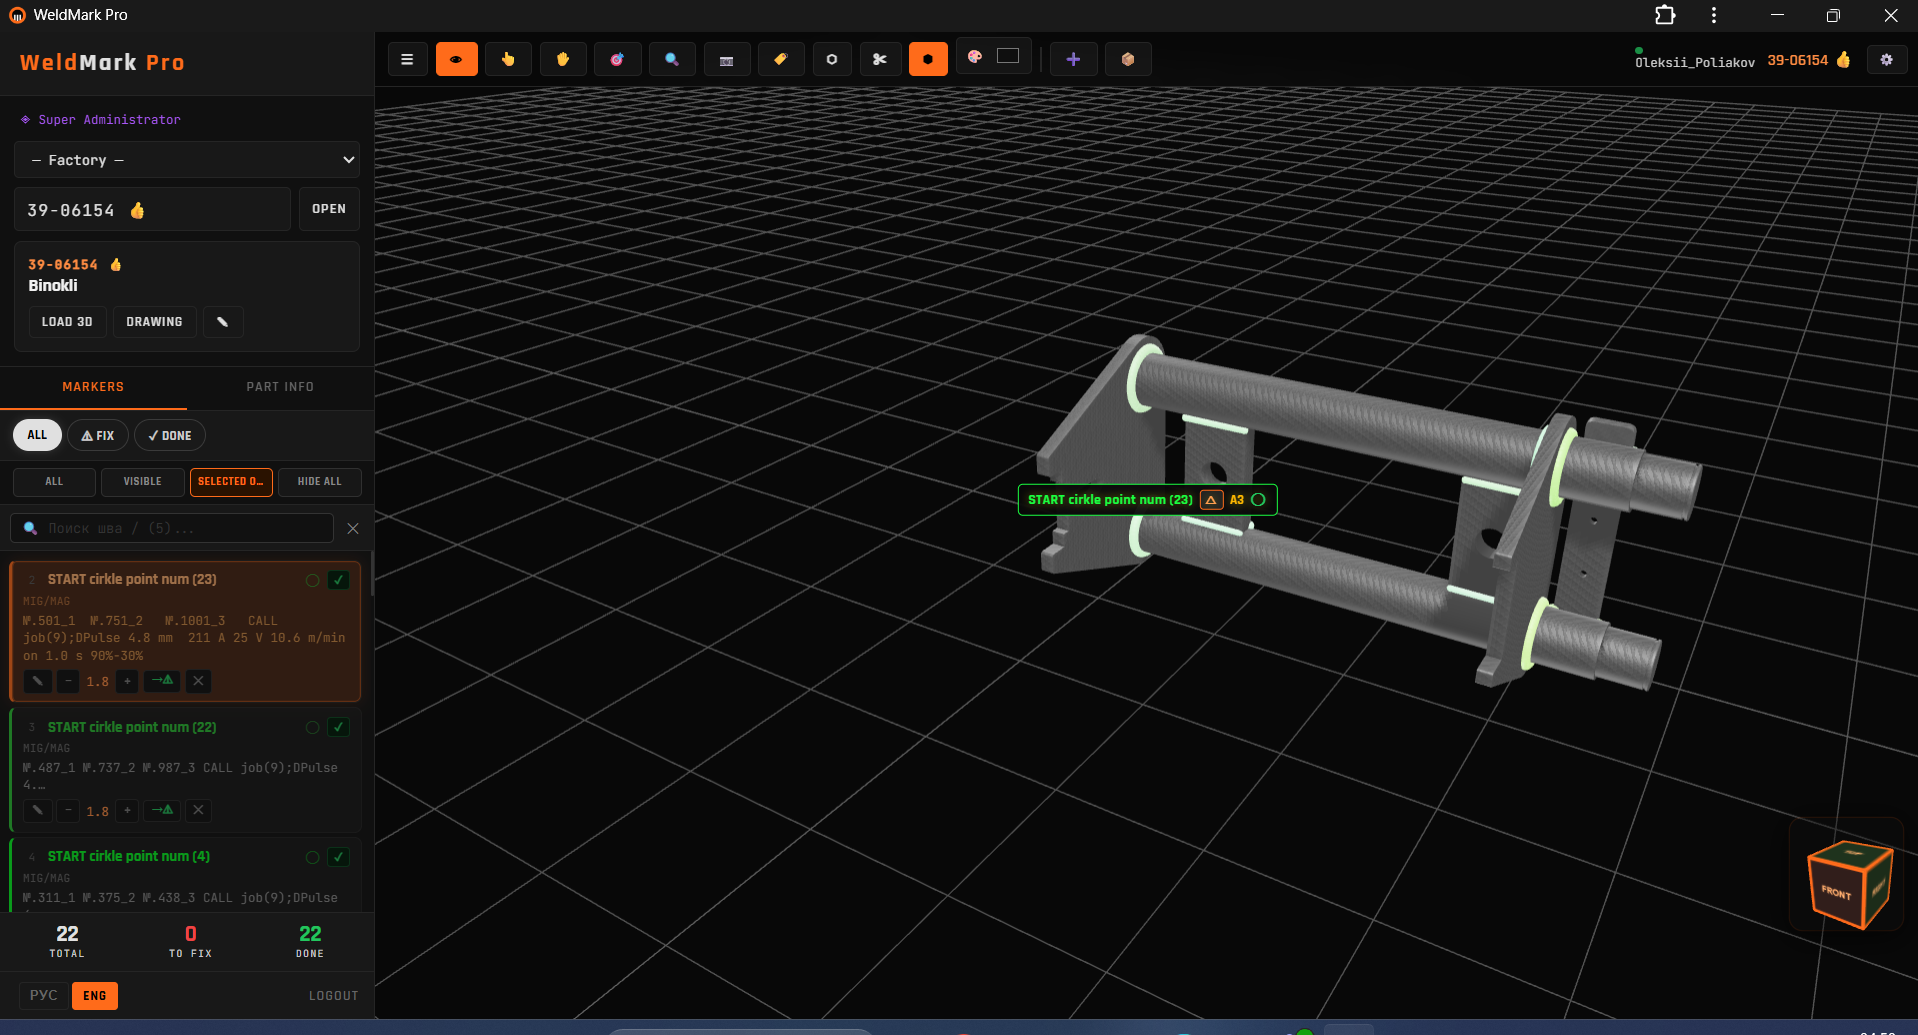The height and width of the screenshot is (1035, 1918).
Task: Click the OPEN button
Action: 329,210
